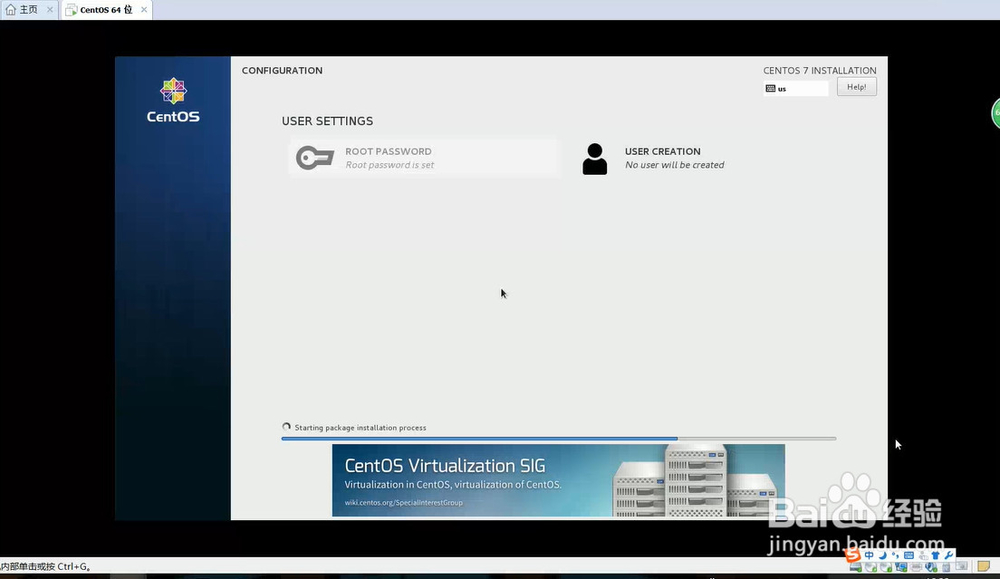Click the CentOS Virtualization SIG banner
Image resolution: width=1000 pixels, height=579 pixels.
pos(558,480)
